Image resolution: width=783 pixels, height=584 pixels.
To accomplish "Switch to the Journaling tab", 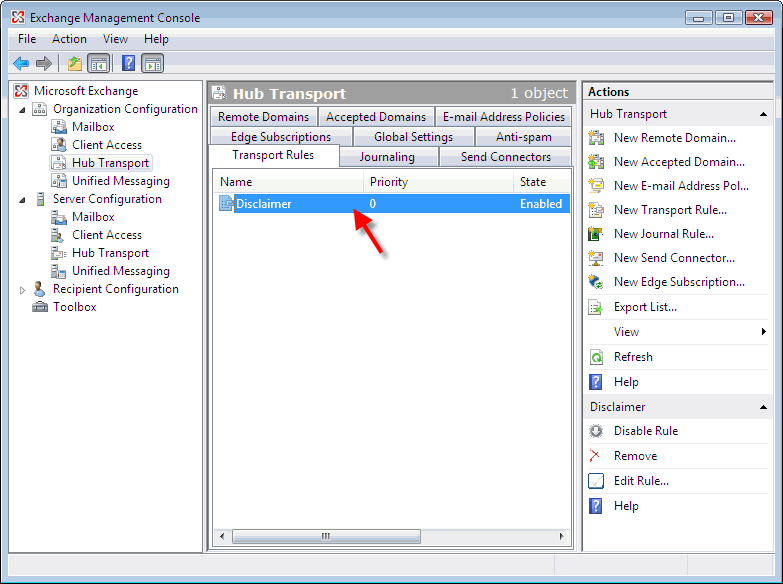I will [x=387, y=156].
